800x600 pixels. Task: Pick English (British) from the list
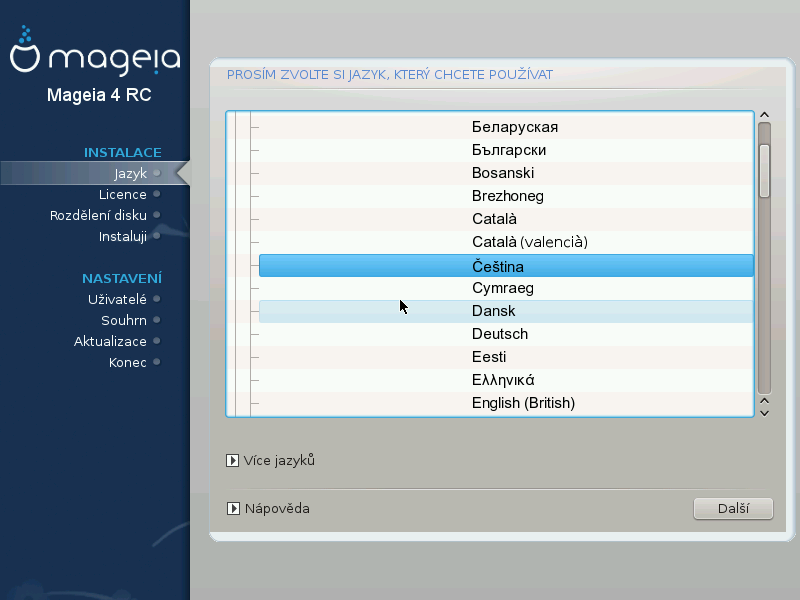(523, 403)
